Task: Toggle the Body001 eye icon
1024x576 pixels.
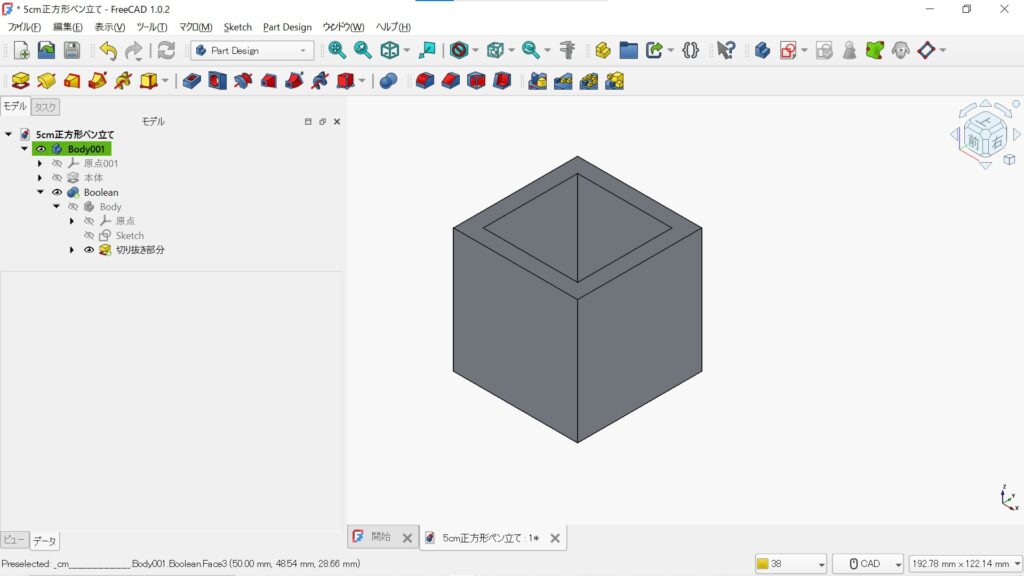Action: [41, 148]
